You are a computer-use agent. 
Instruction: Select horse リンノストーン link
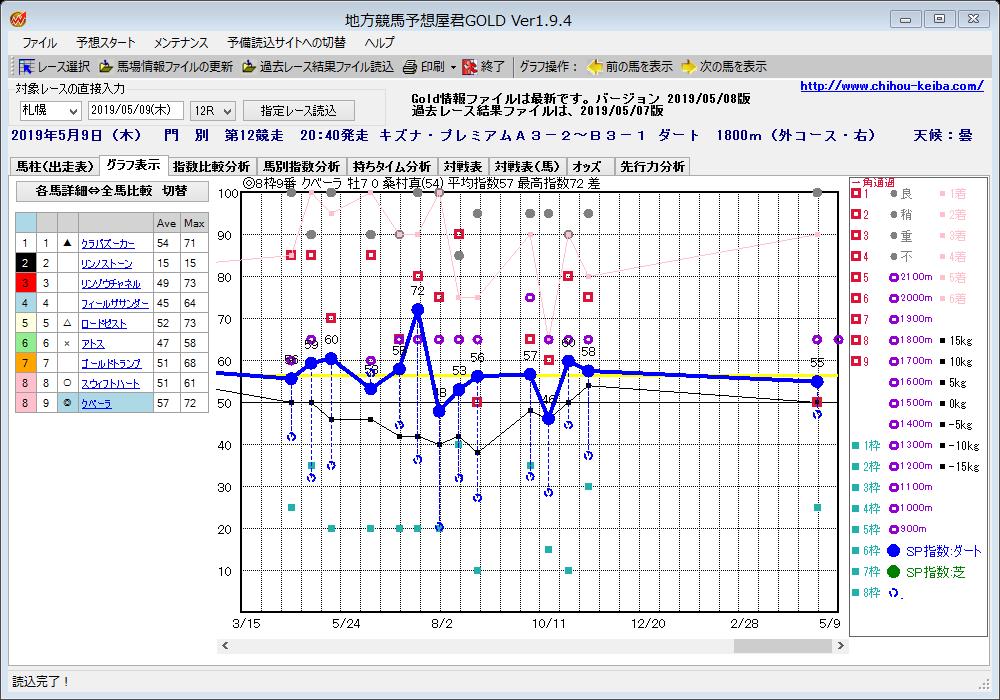tap(107, 263)
